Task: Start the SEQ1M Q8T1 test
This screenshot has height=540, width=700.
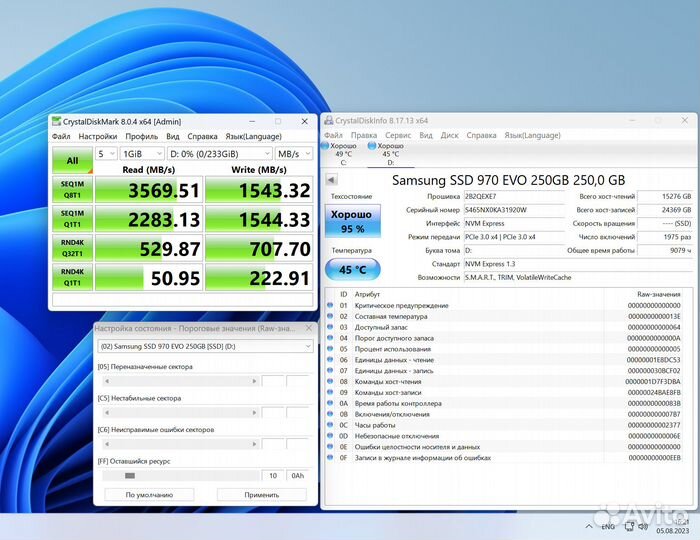Action: [x=72, y=190]
